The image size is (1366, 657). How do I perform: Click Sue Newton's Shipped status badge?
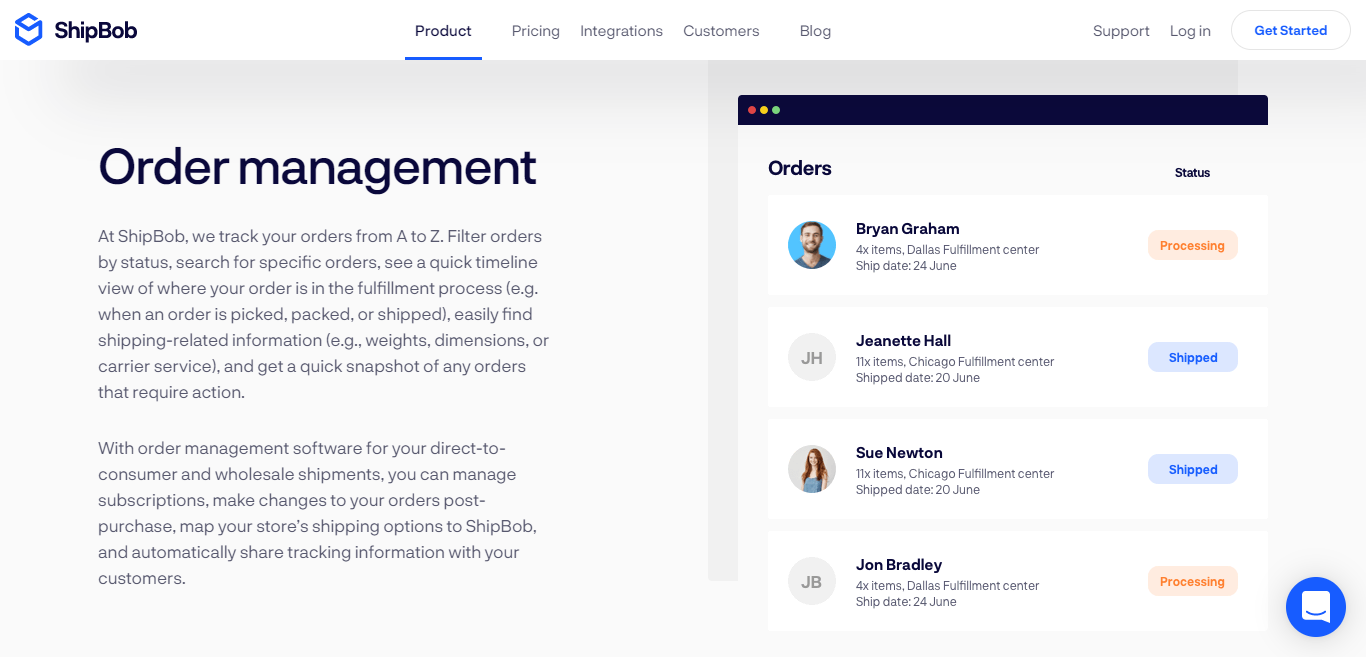point(1193,469)
